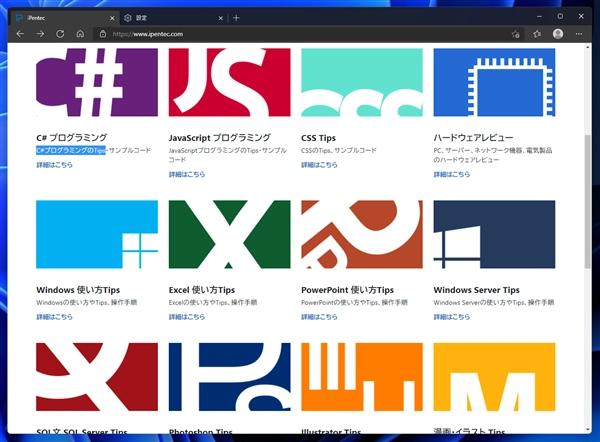
Task: Click 詳細はこちら under ハードウェアレビュー
Action: click(x=452, y=175)
